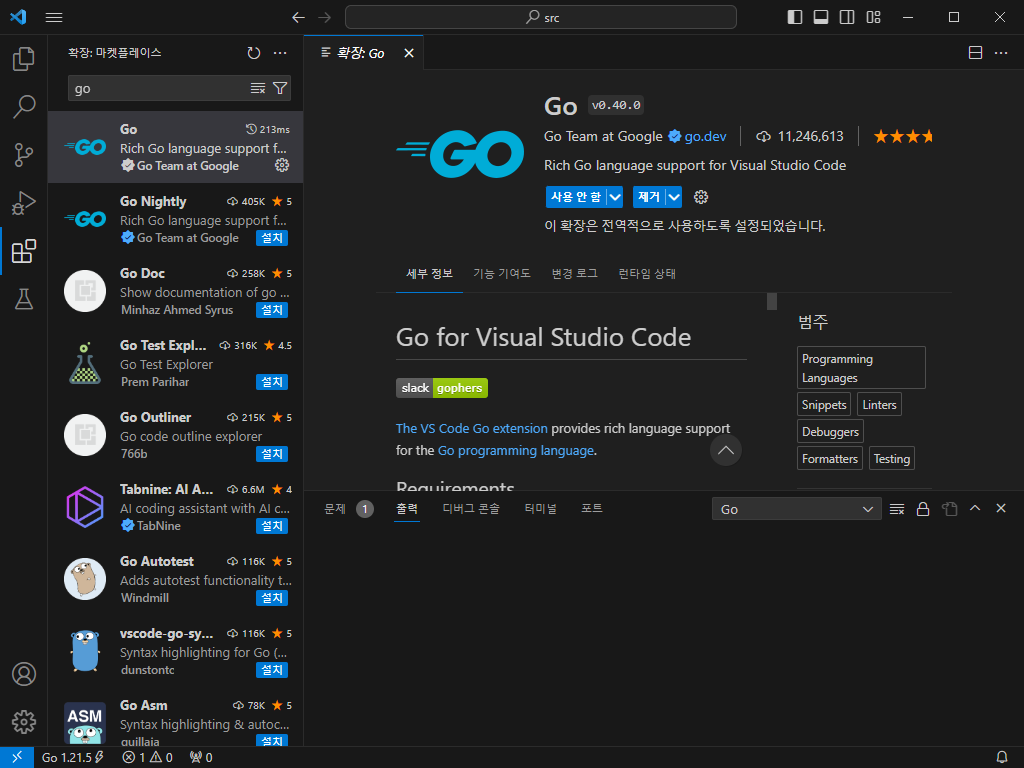Select Debuggers category tag

830,432
